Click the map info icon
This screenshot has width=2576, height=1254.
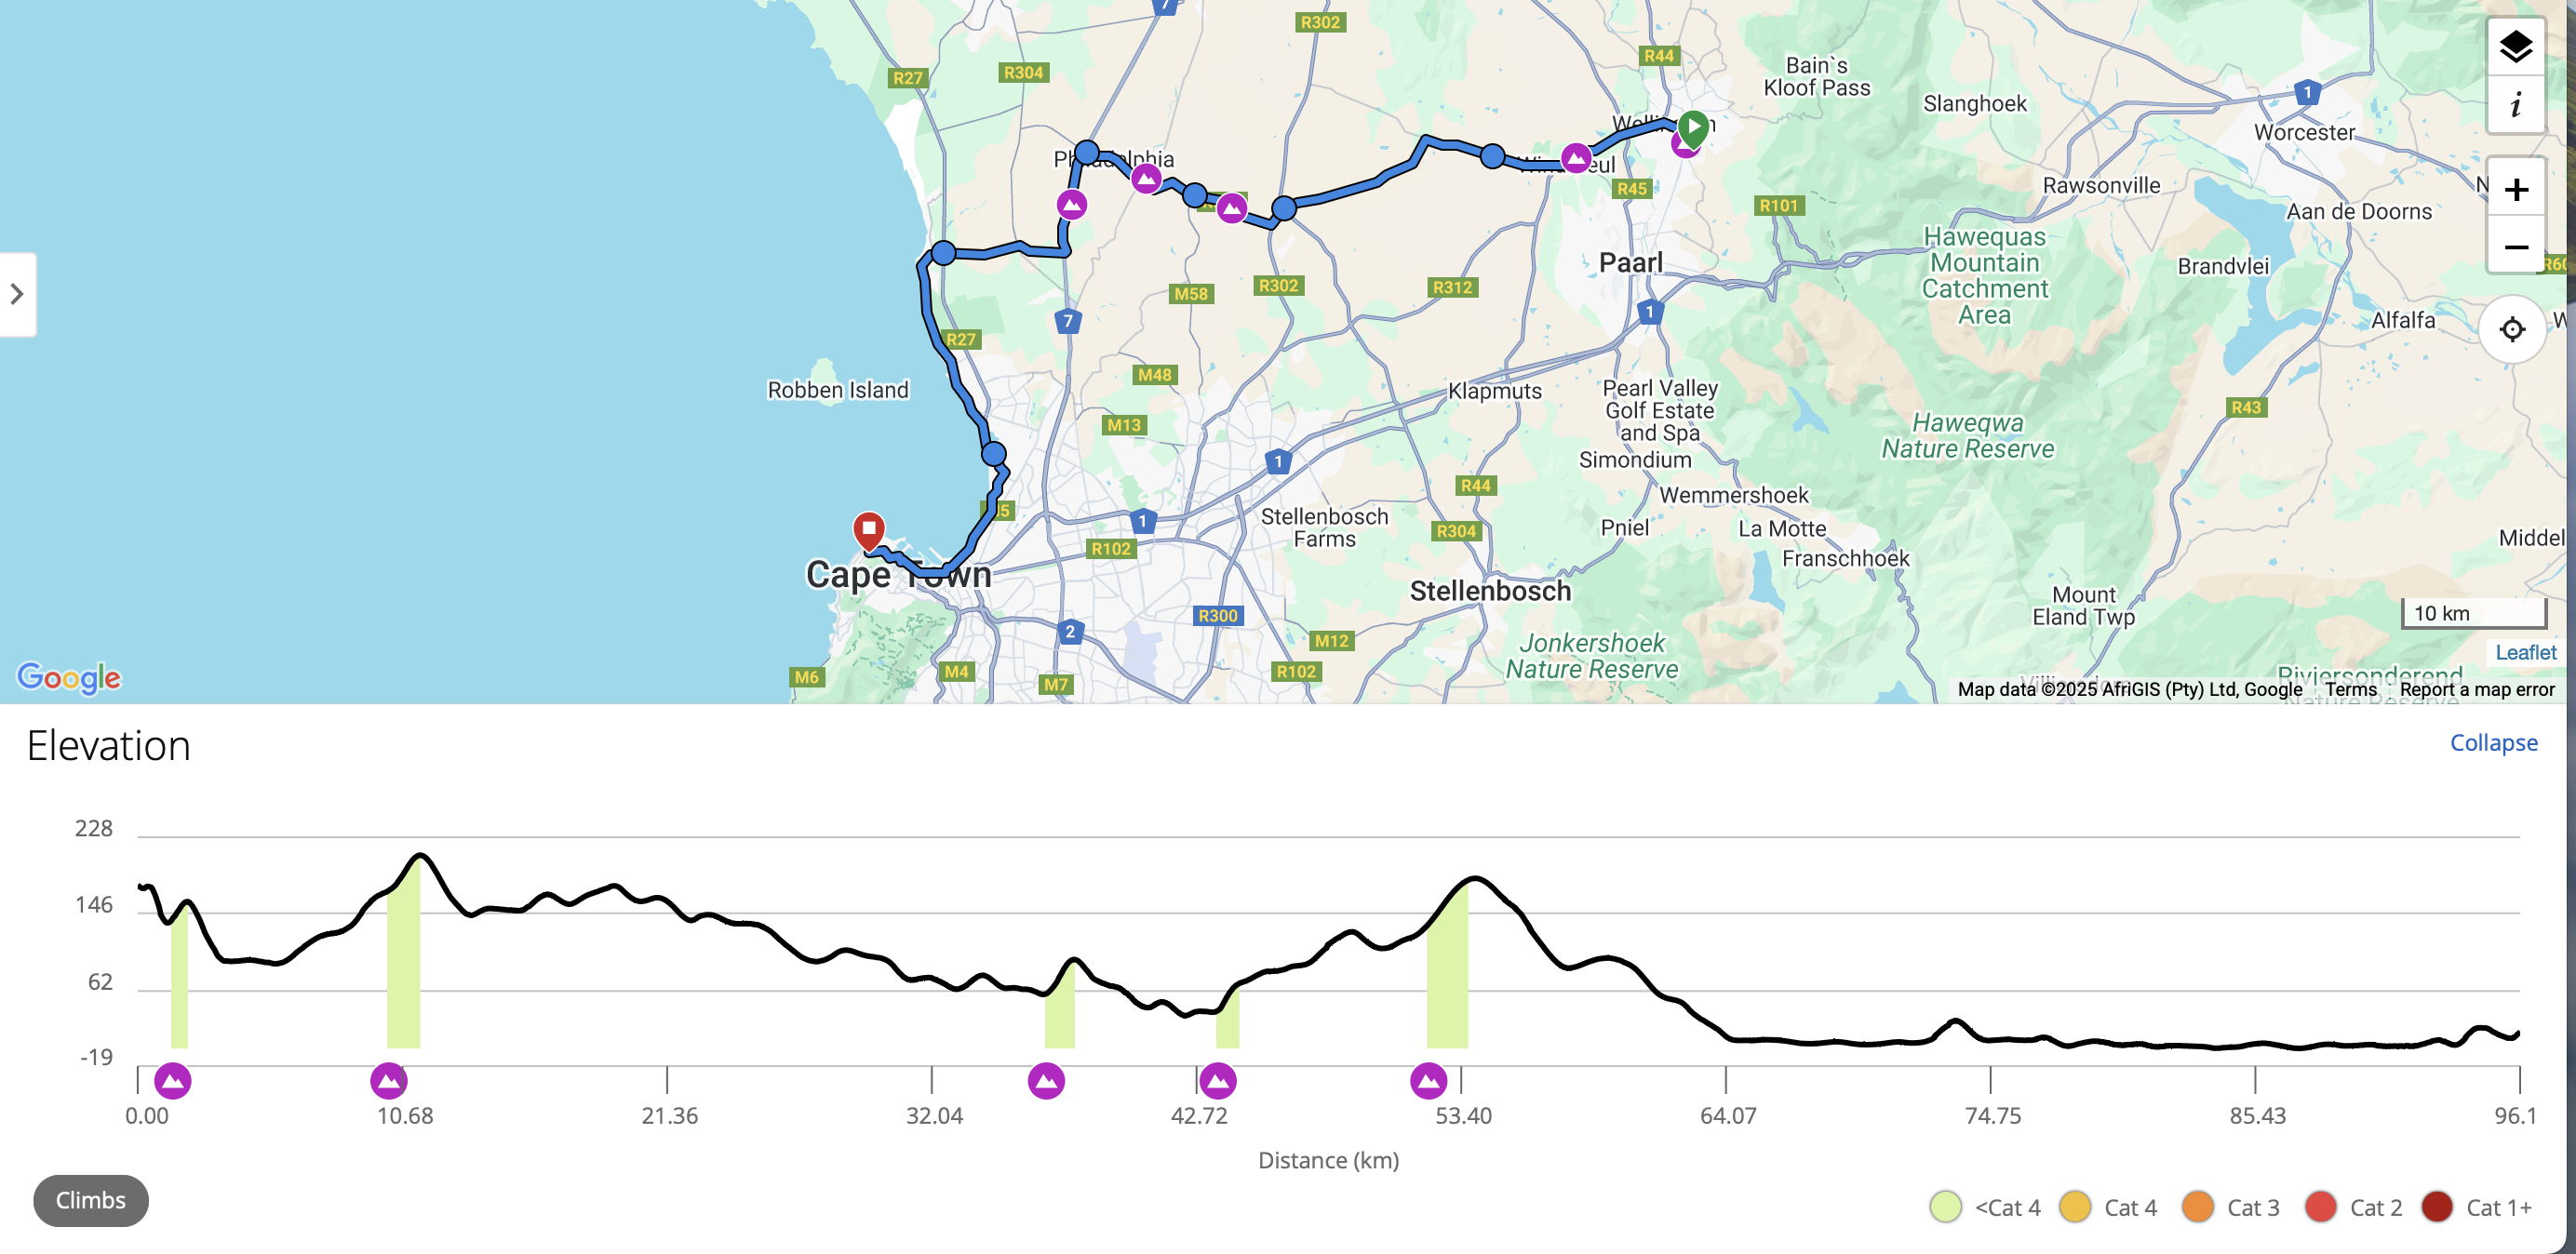tap(2514, 104)
